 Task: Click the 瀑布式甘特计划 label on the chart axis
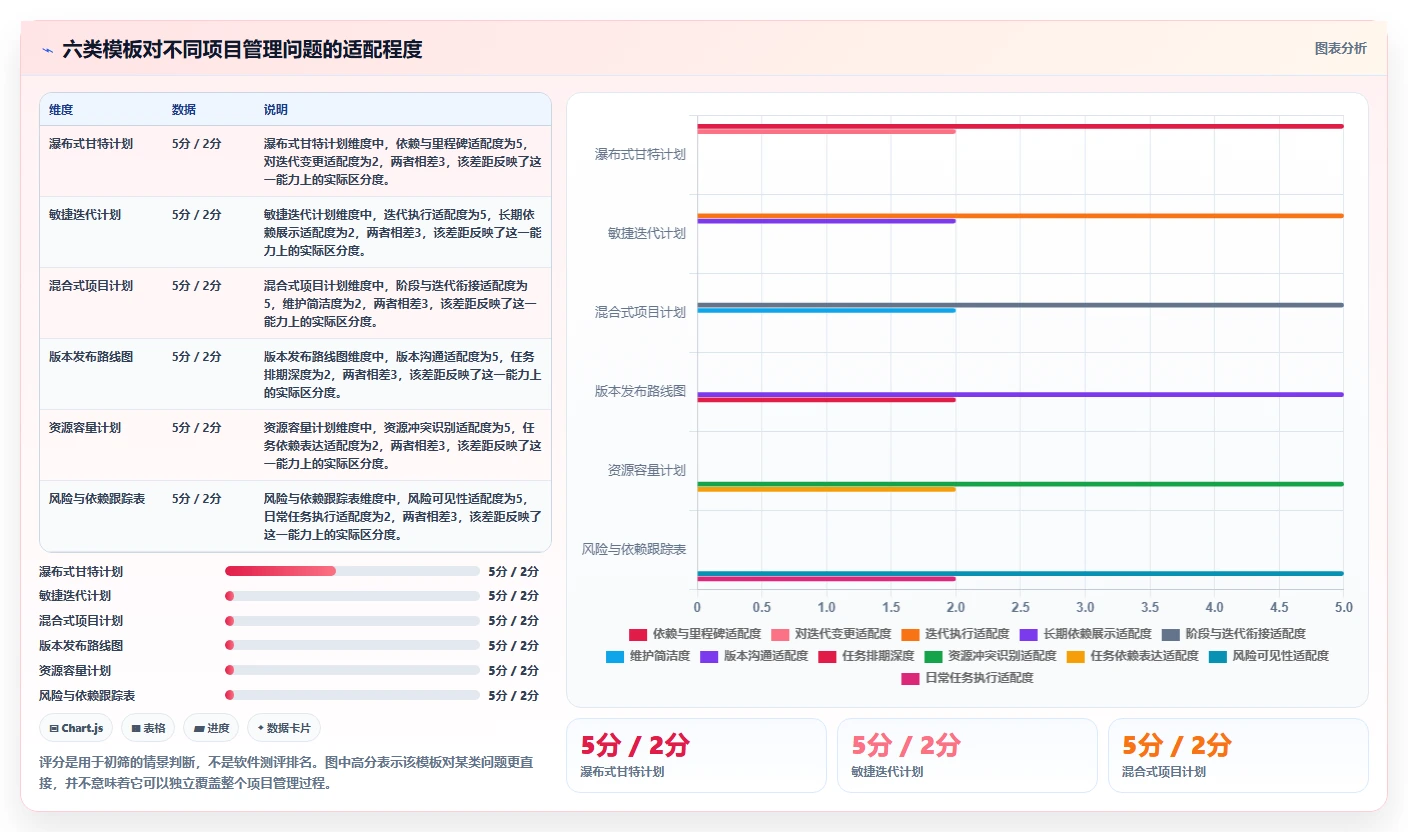(640, 154)
